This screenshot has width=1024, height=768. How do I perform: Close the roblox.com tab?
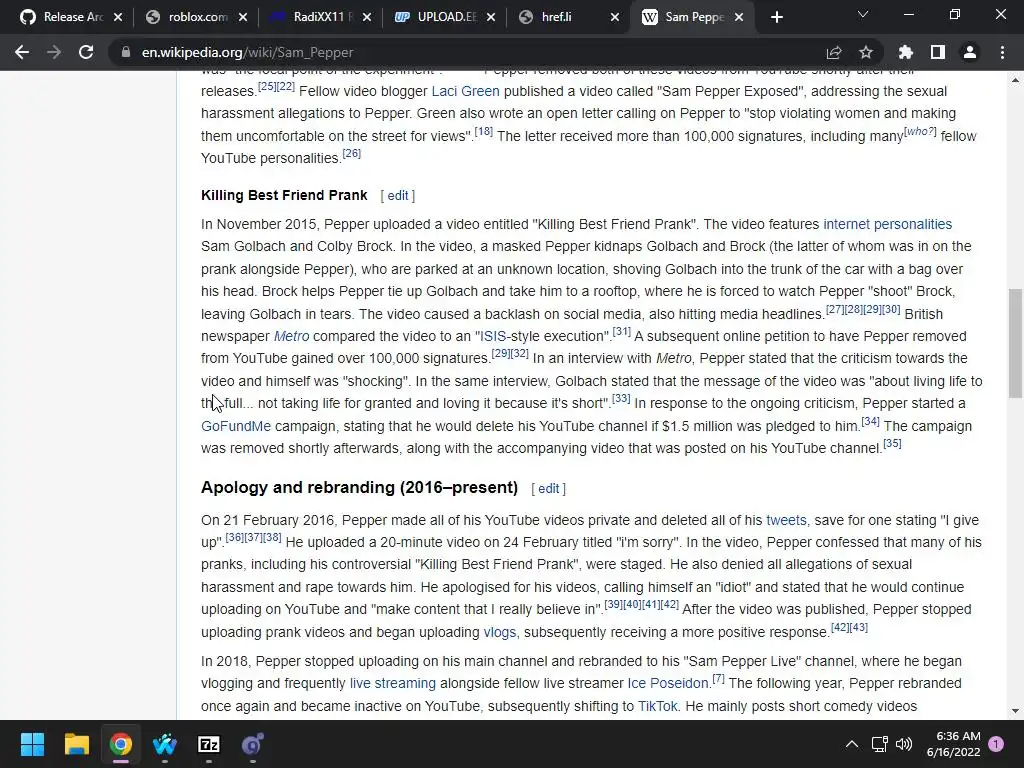(x=243, y=17)
